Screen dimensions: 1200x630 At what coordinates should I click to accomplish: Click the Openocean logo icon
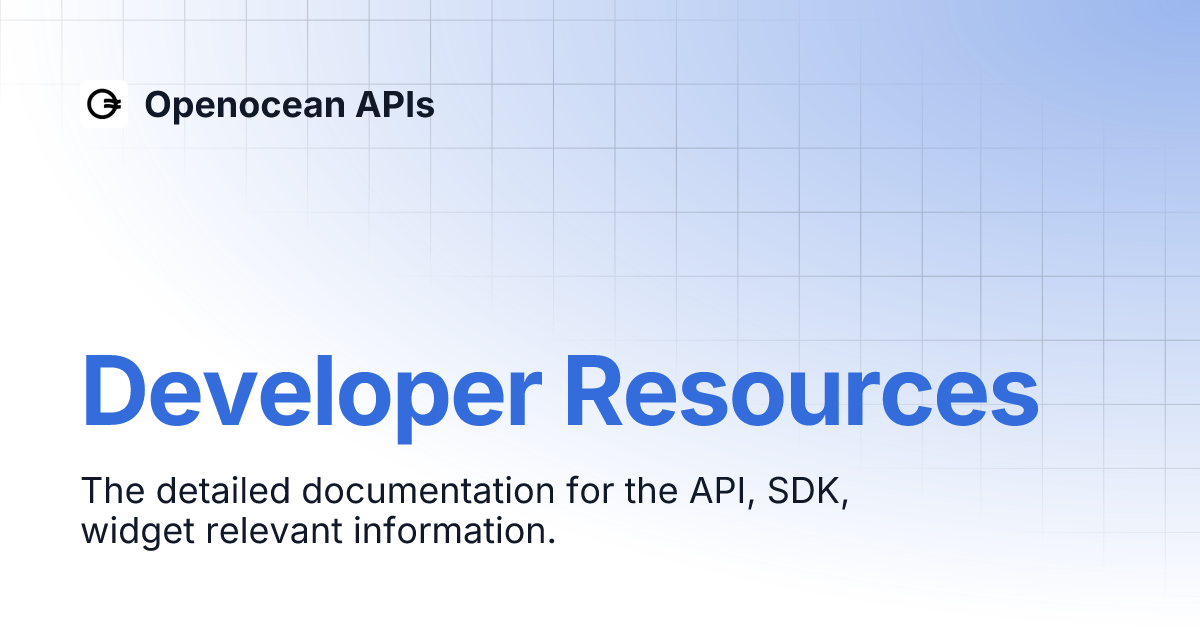[x=103, y=104]
